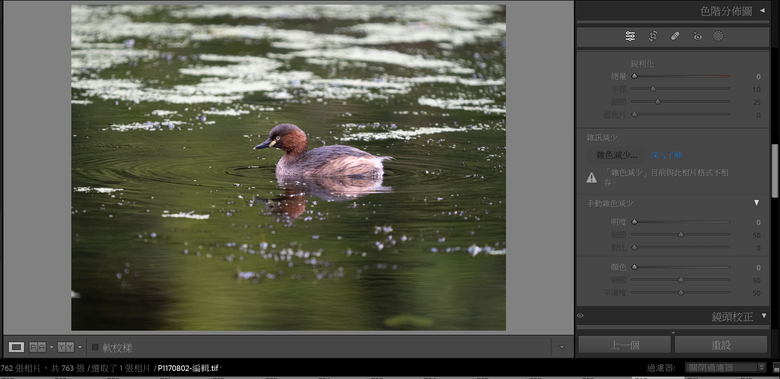
Task: Click the 重設 reset button
Action: point(721,345)
